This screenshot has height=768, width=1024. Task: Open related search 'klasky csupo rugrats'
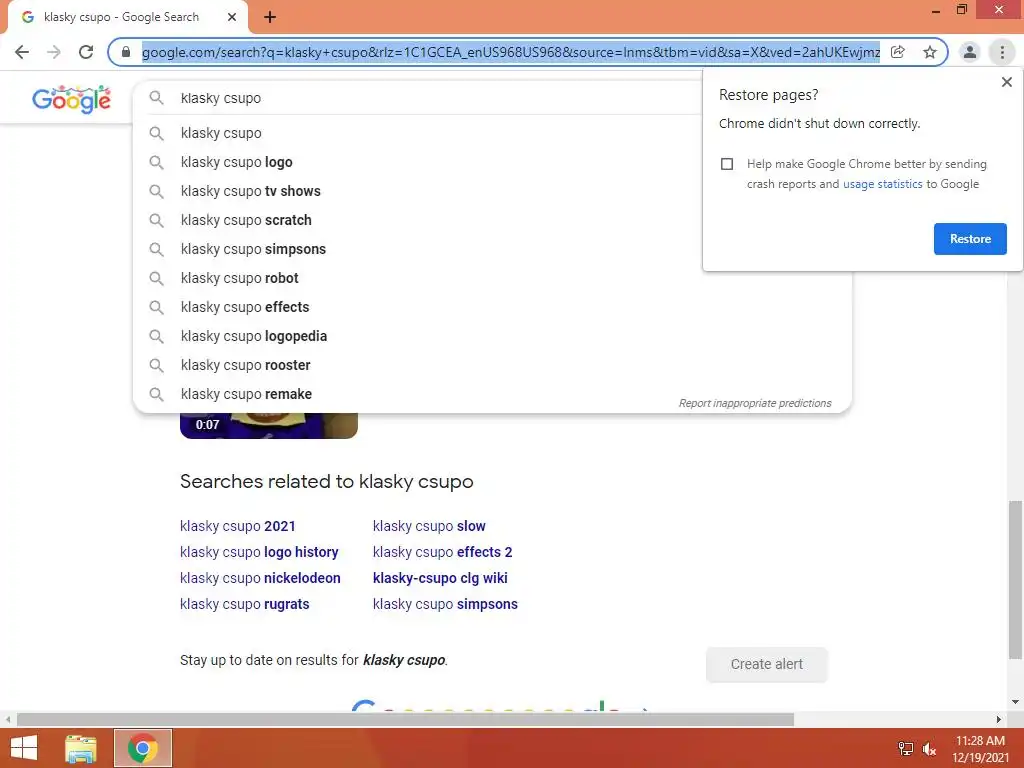pos(245,605)
